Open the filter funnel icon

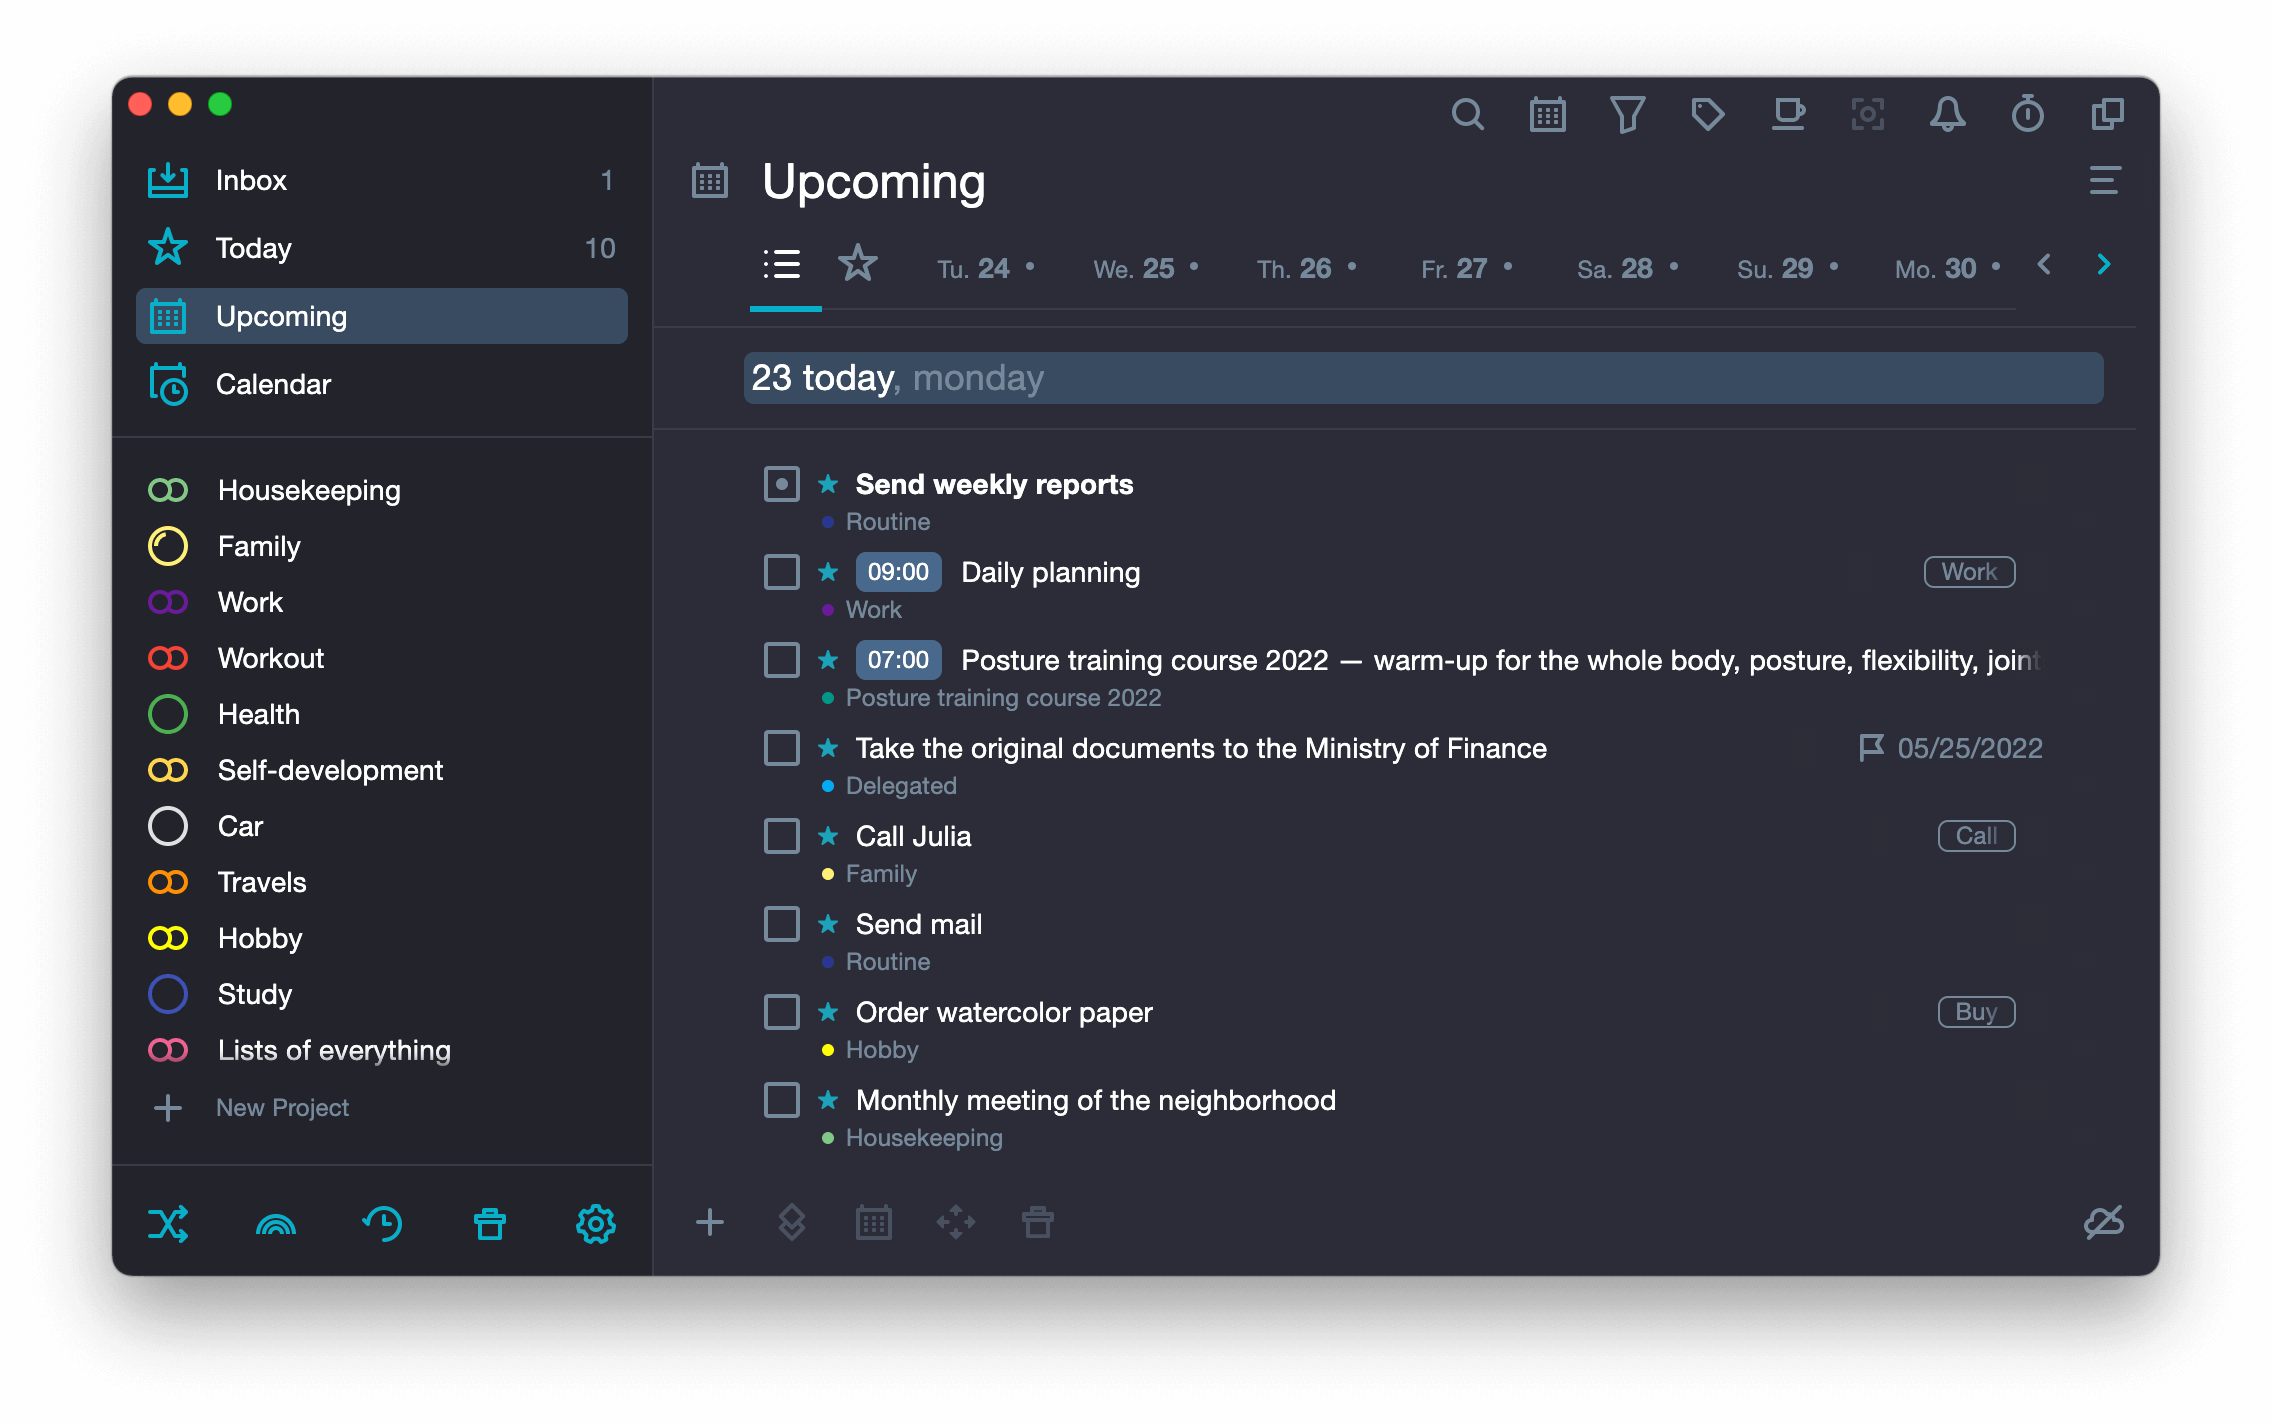(1627, 115)
